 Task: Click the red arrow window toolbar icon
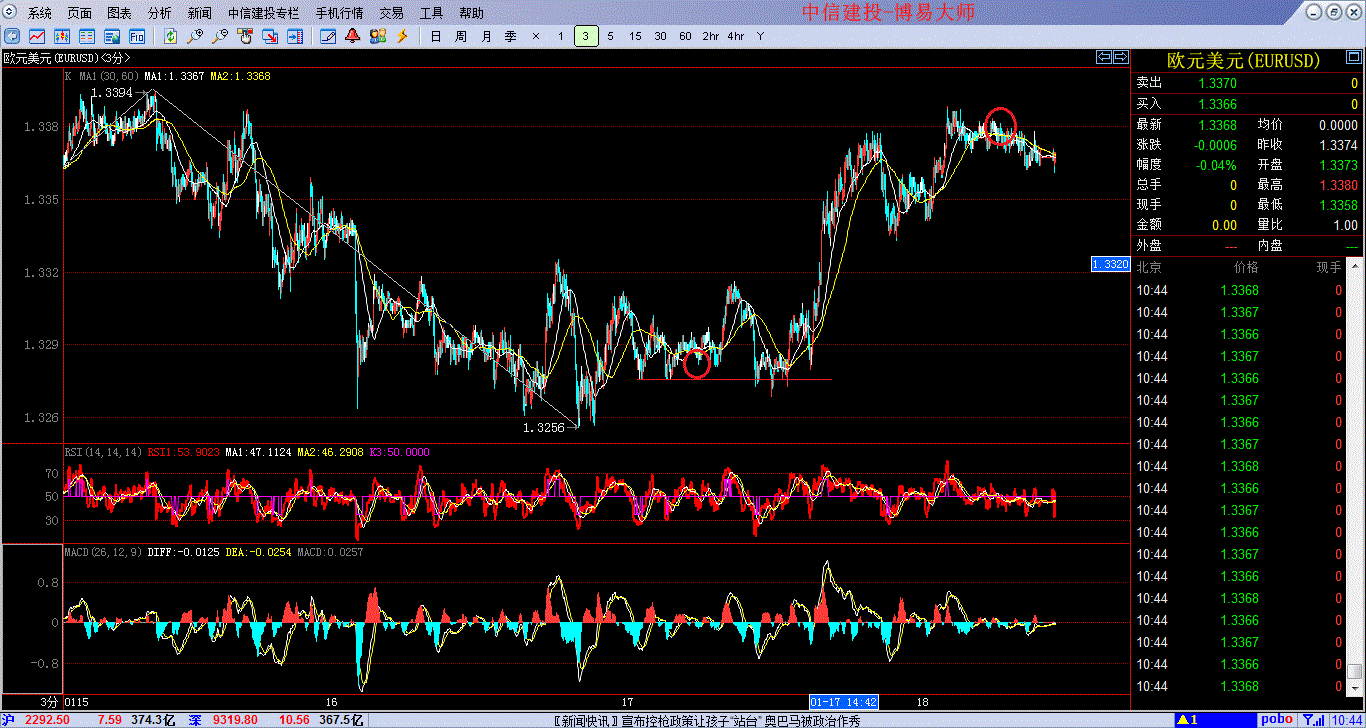point(270,36)
